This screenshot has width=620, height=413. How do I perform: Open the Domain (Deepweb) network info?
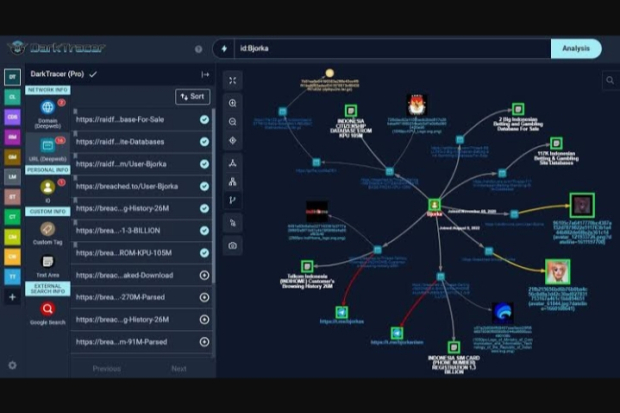tap(47, 111)
